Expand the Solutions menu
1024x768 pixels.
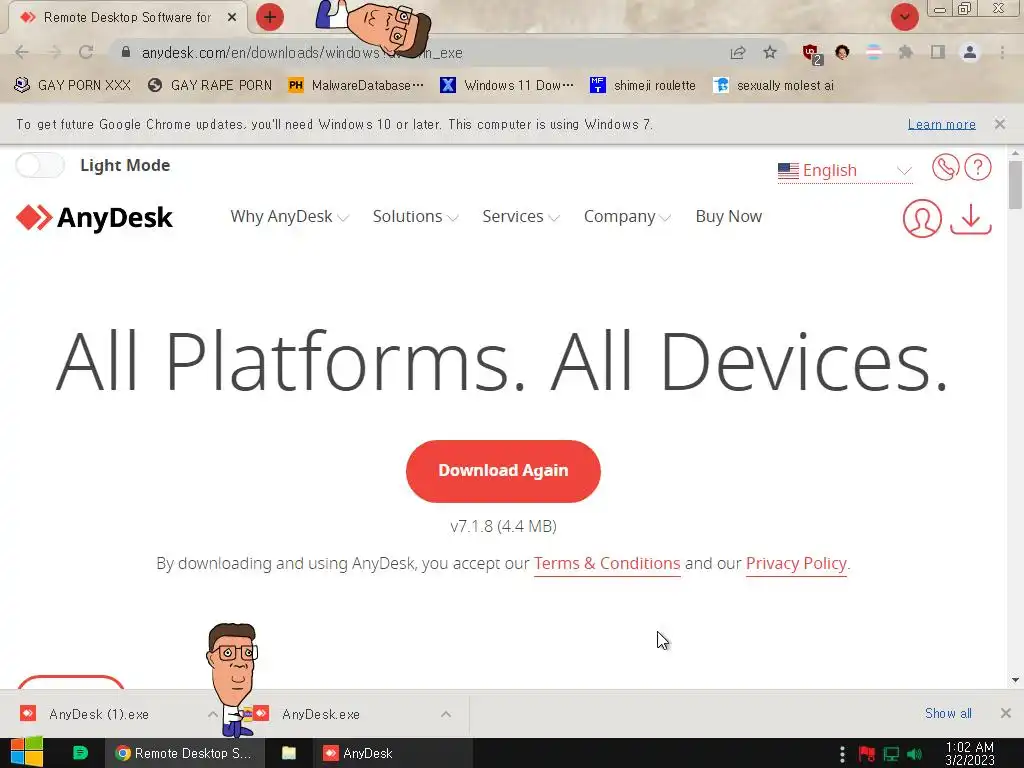click(x=415, y=216)
